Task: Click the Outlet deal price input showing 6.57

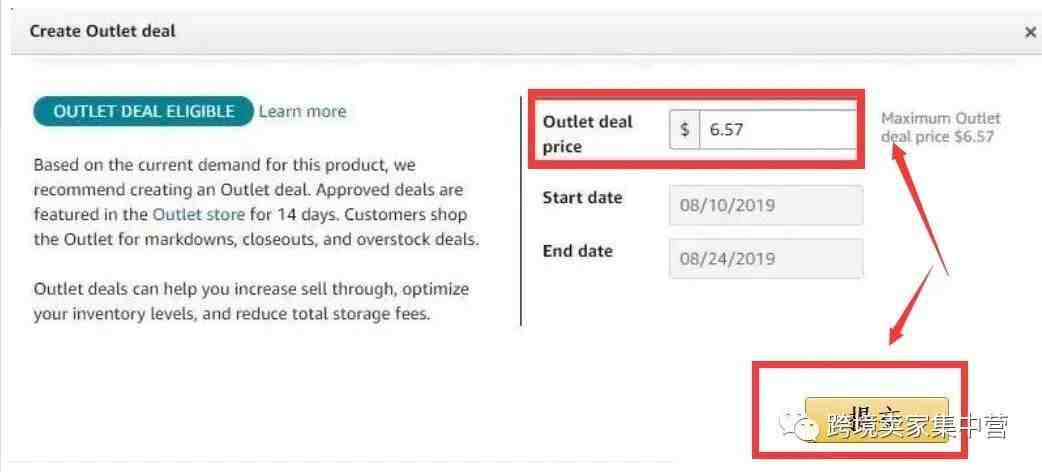Action: 778,129
